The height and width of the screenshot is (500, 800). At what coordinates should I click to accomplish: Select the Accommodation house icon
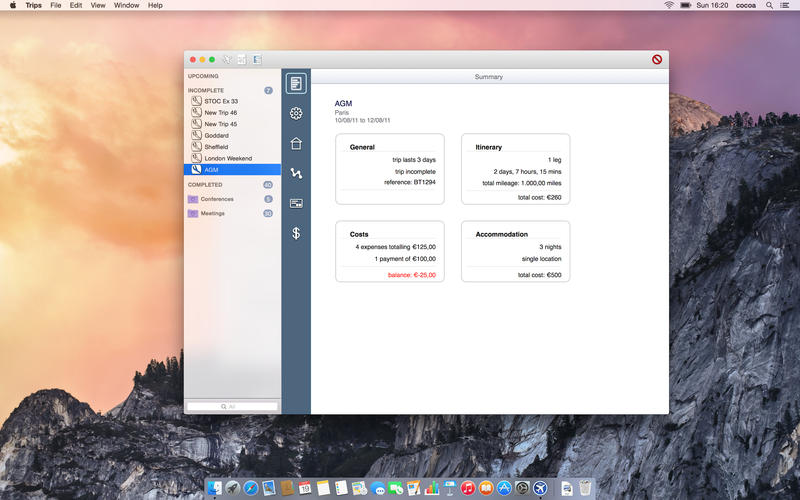point(296,143)
